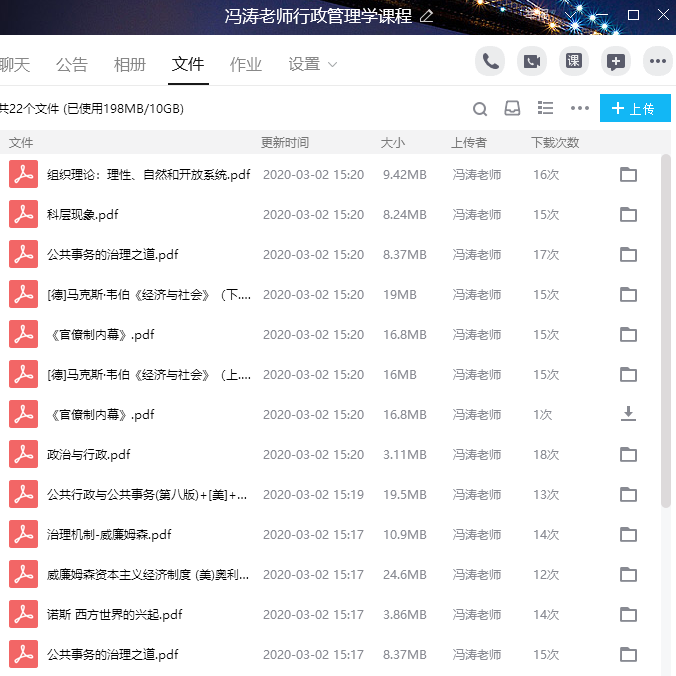The height and width of the screenshot is (676, 676).
Task: Switch to the 相册 tab
Action: (x=130, y=65)
